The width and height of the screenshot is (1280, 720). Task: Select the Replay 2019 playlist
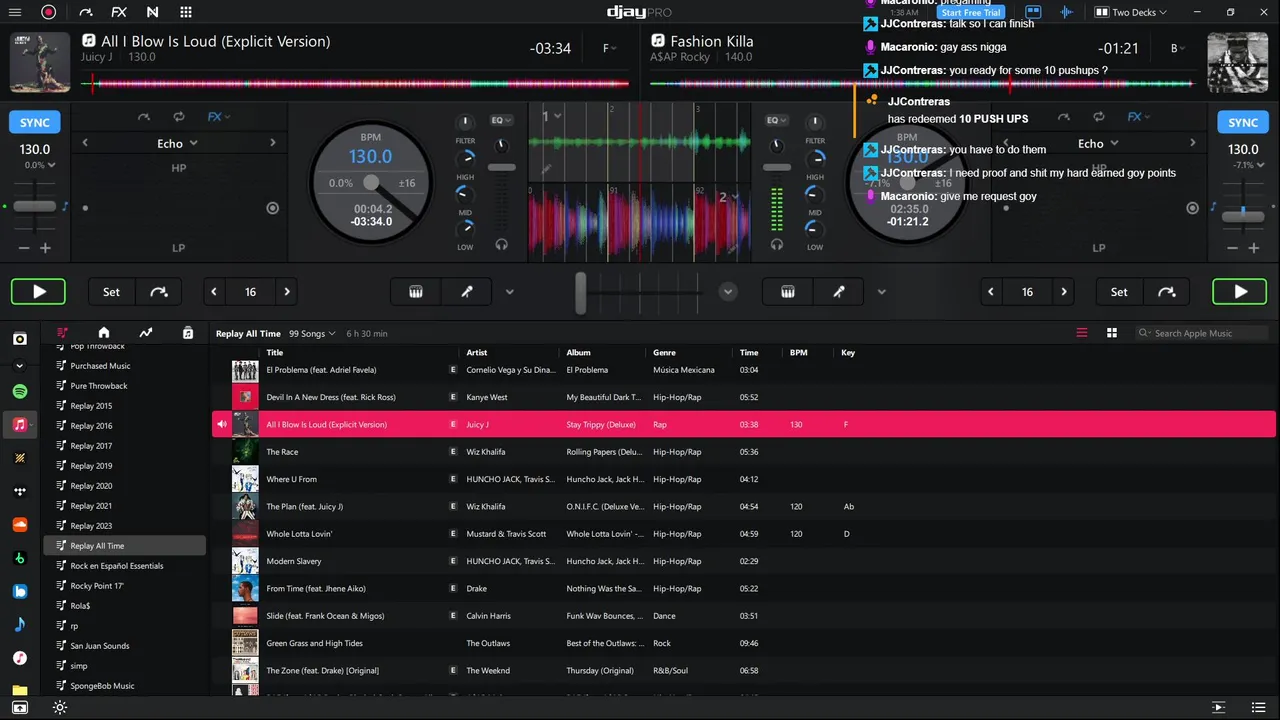click(91, 466)
